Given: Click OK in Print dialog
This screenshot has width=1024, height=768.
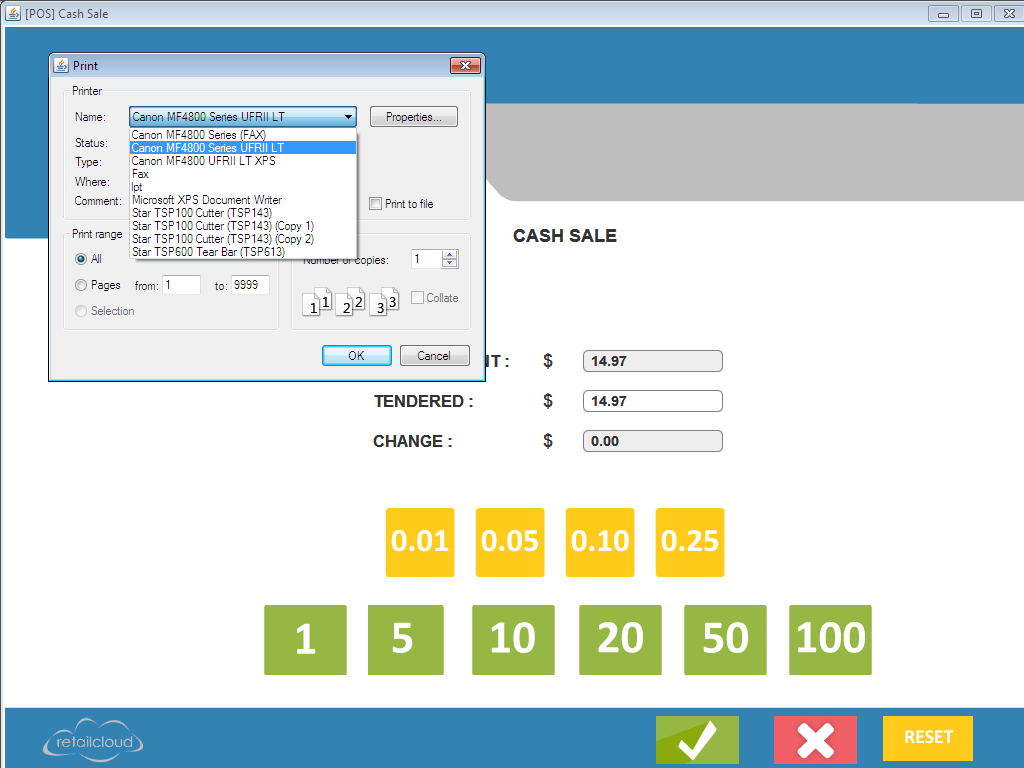Looking at the screenshot, I should (357, 355).
